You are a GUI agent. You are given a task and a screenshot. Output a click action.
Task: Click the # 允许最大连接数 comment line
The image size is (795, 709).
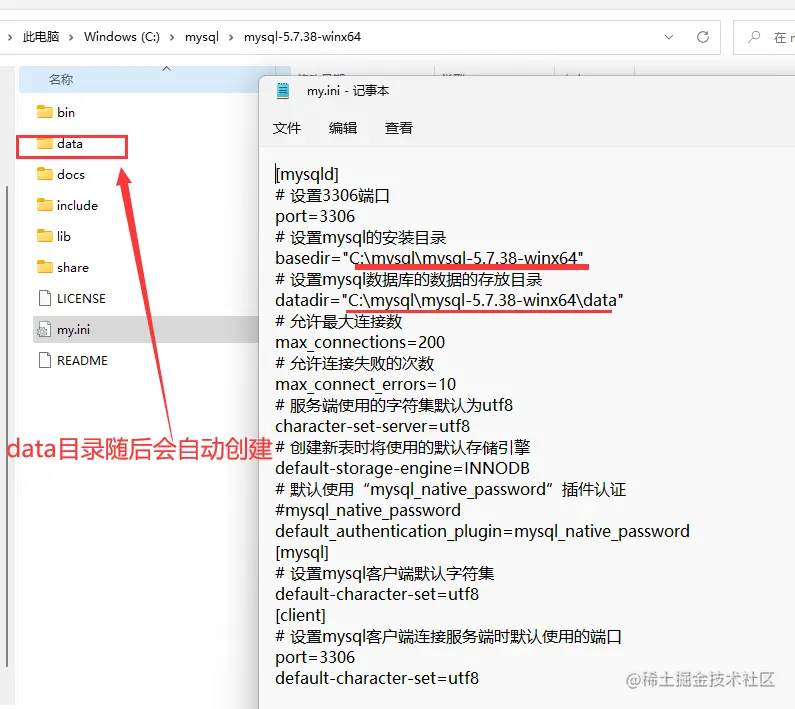(x=339, y=322)
